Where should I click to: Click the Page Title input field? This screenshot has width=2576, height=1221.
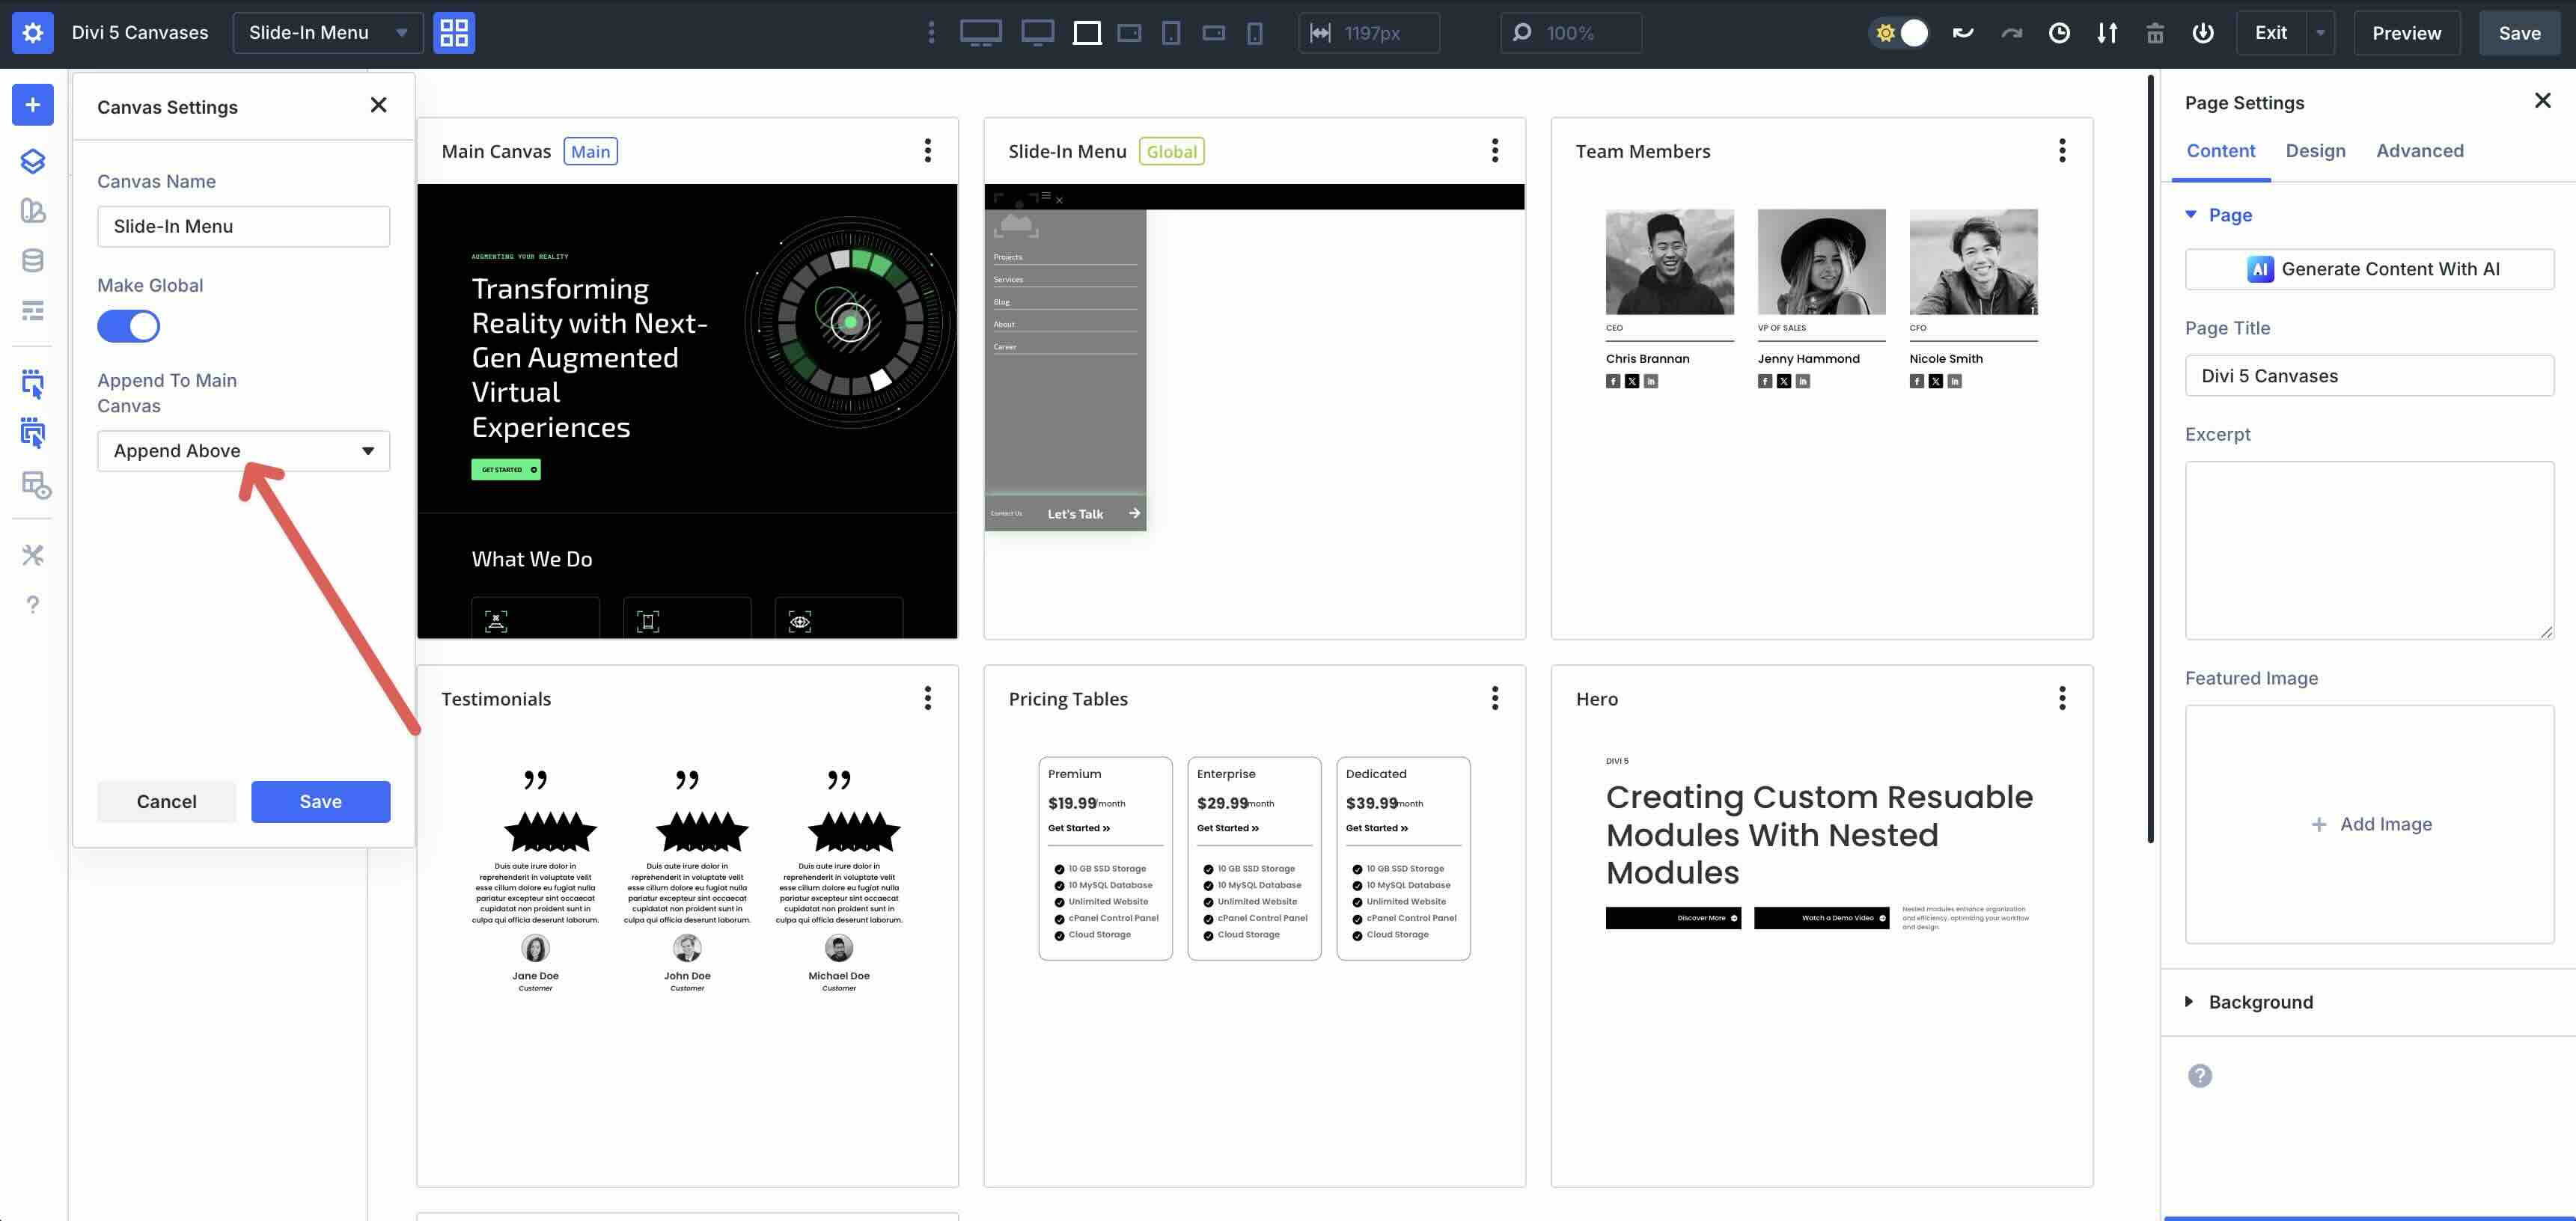(2369, 375)
